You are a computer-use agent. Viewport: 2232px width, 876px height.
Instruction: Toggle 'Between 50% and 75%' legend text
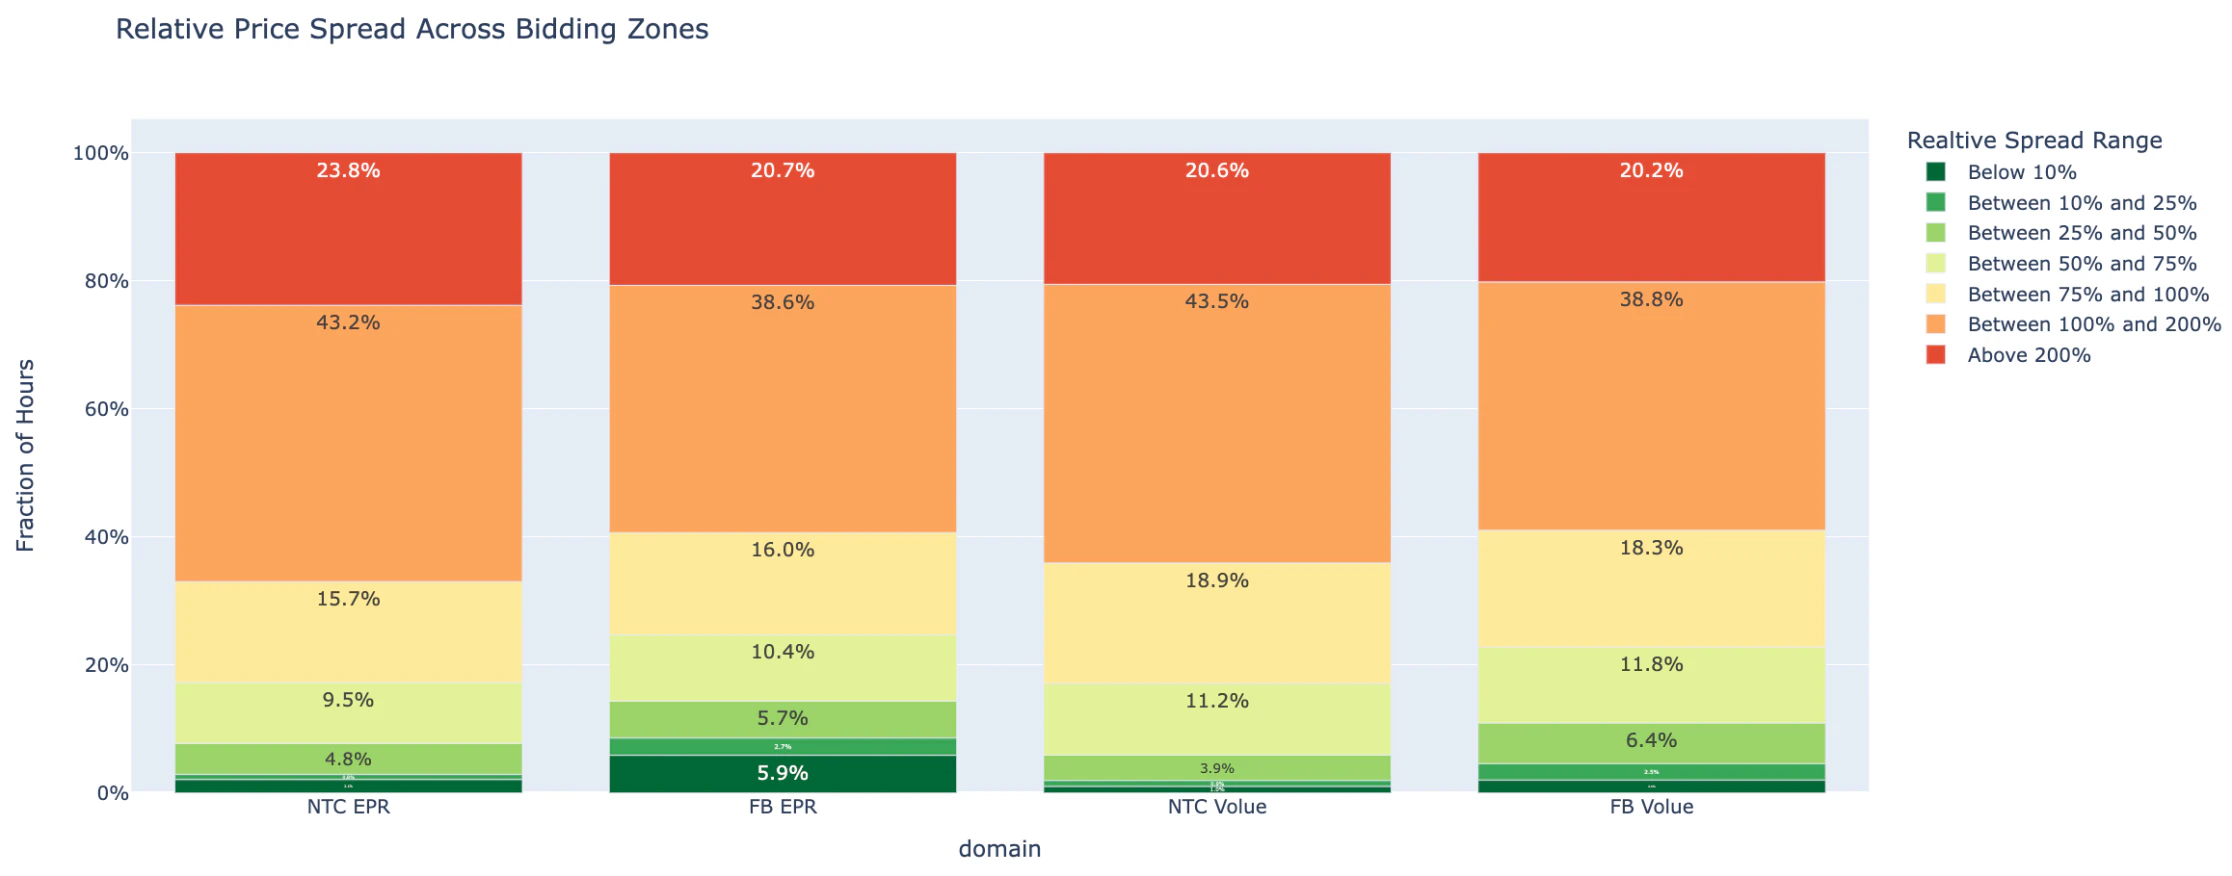pyautogui.click(x=2081, y=264)
